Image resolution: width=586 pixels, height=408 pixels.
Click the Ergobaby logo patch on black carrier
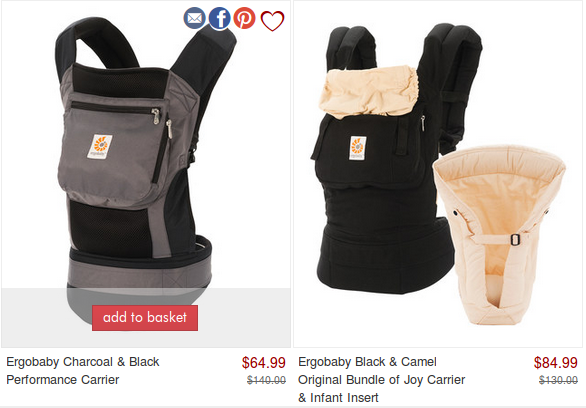[358, 148]
